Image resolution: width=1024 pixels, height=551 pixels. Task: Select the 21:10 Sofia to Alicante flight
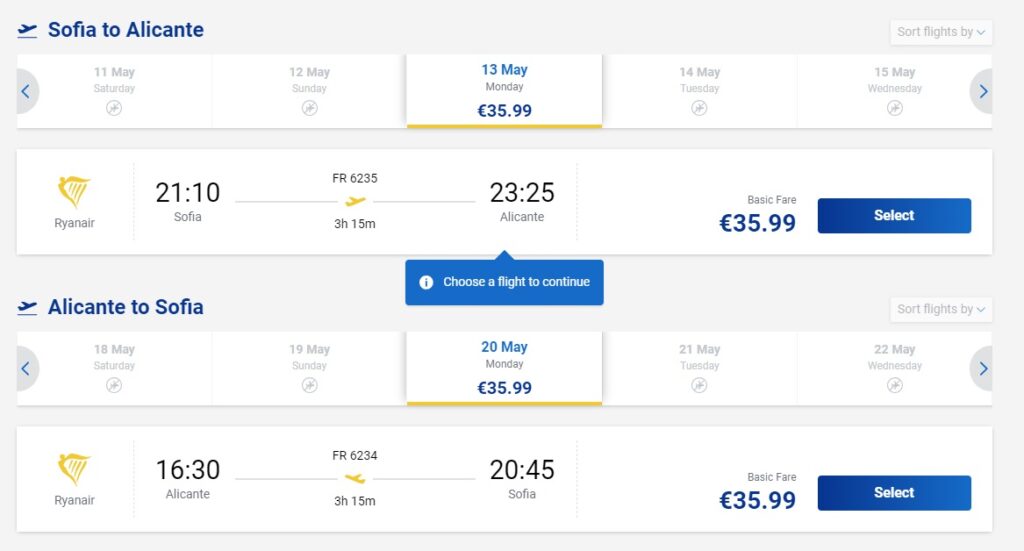point(894,215)
